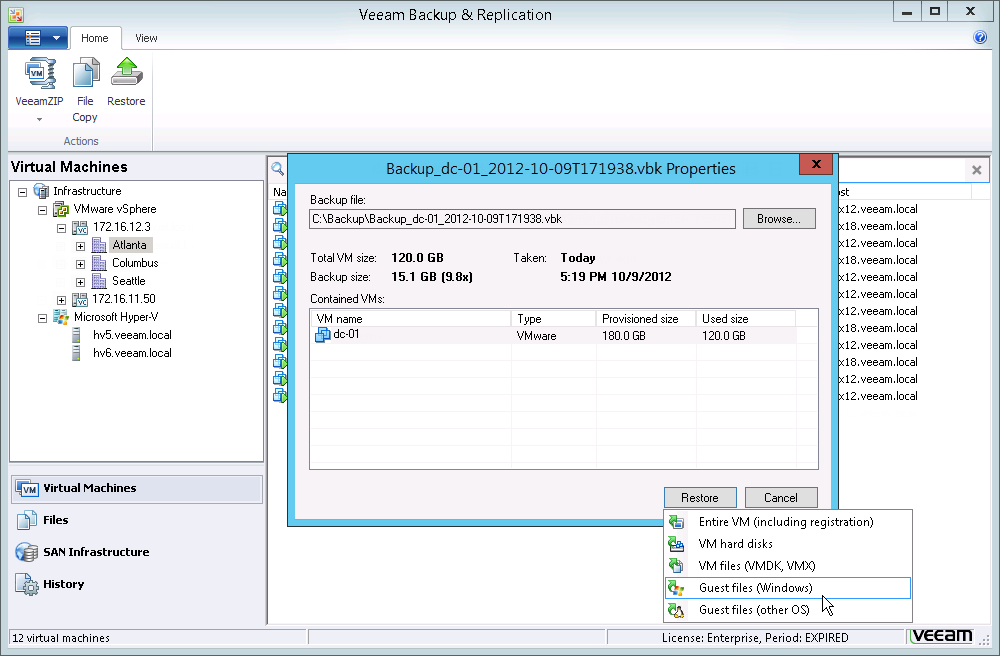Image resolution: width=1000 pixels, height=656 pixels.
Task: Click the Backup file path field
Action: tap(522, 219)
